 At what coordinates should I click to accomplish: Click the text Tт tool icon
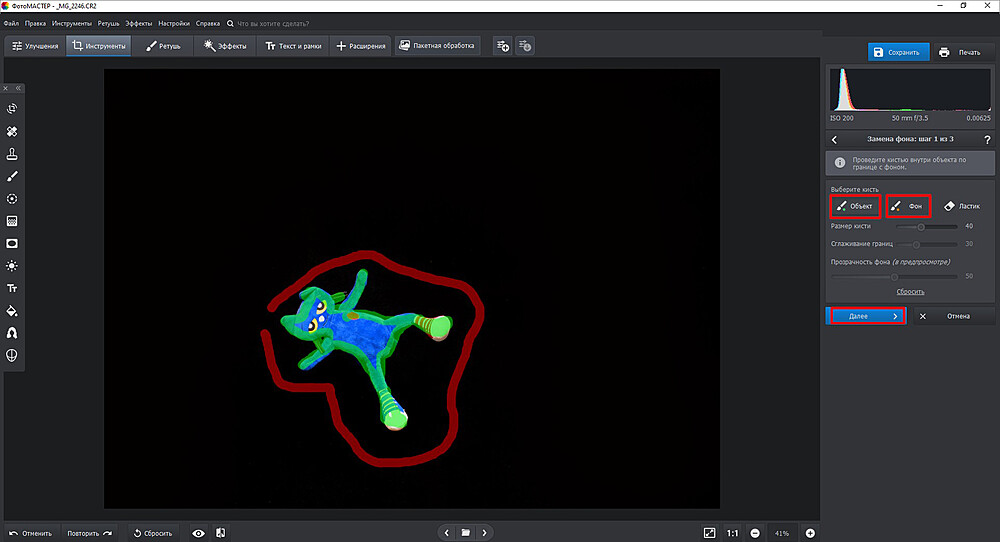(12, 288)
